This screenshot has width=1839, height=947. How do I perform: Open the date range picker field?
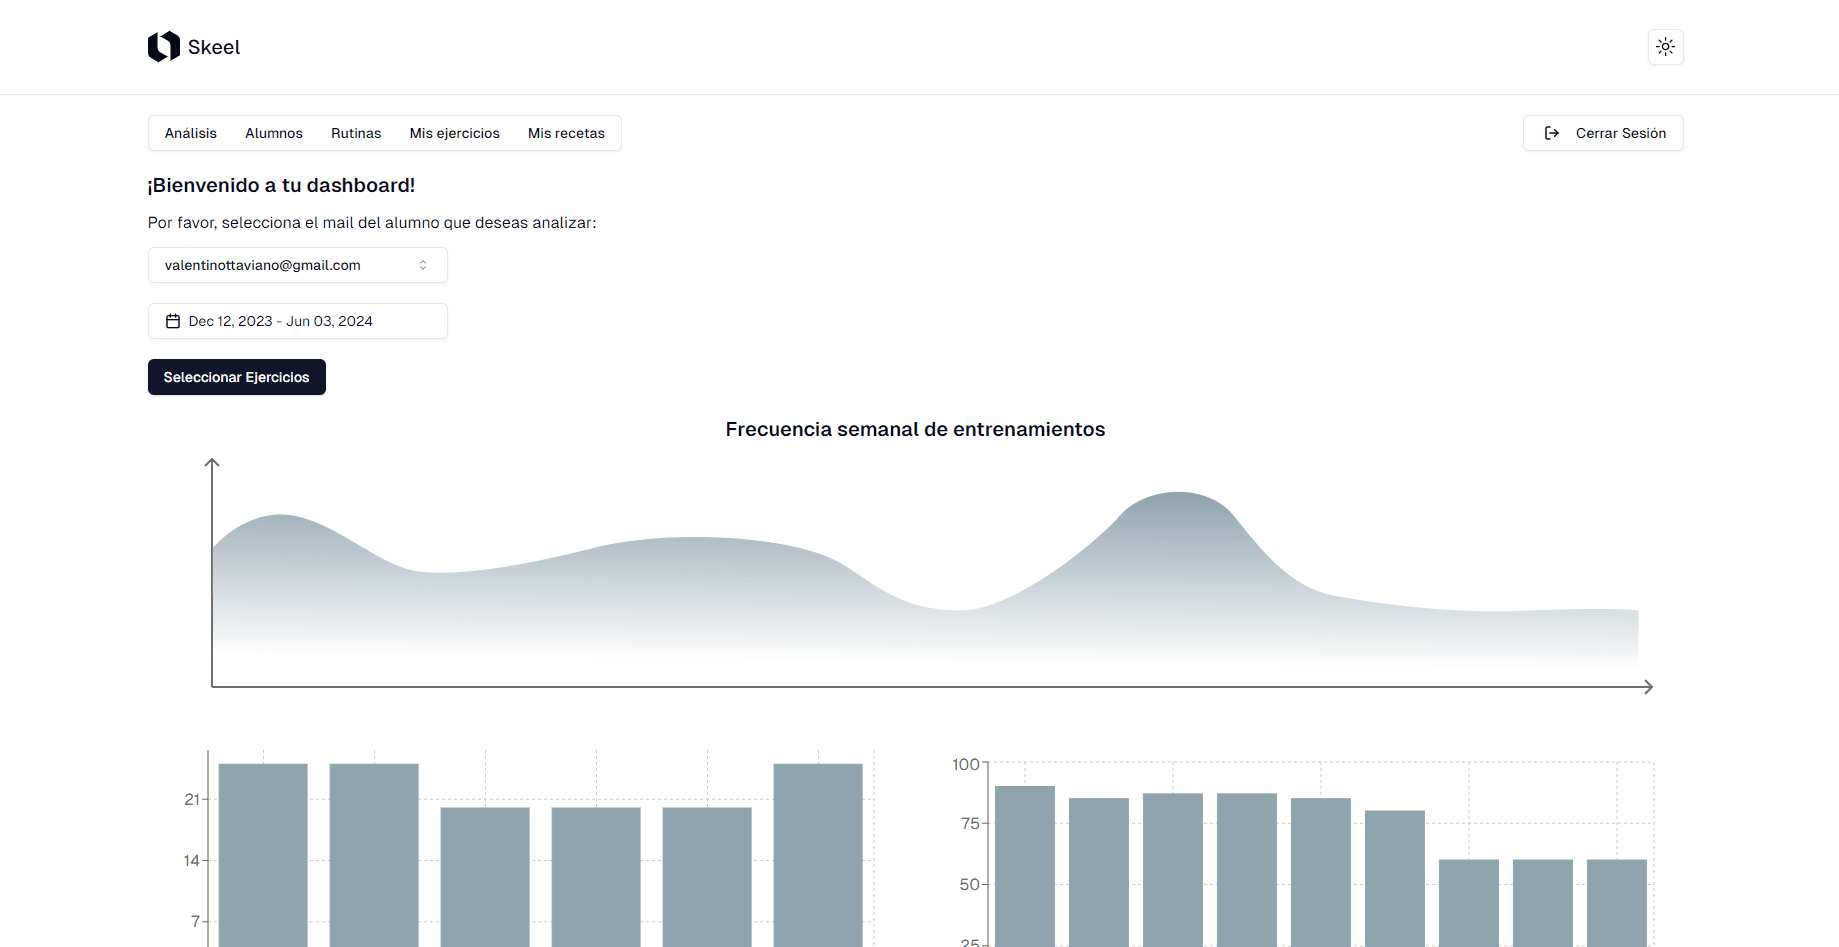pyautogui.click(x=298, y=321)
